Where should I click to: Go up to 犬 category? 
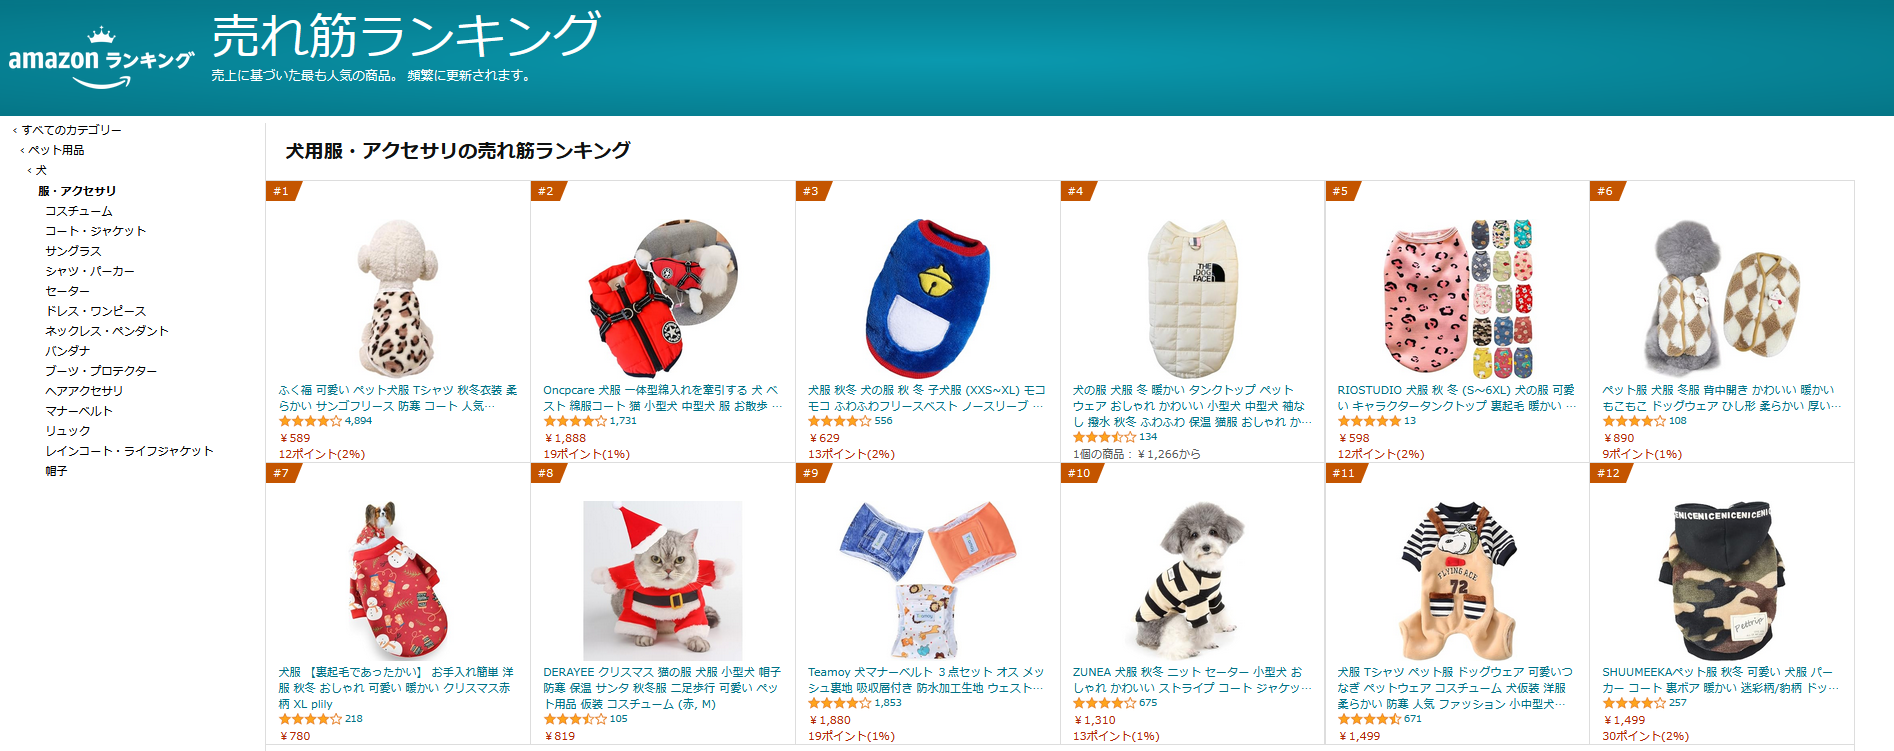(41, 170)
